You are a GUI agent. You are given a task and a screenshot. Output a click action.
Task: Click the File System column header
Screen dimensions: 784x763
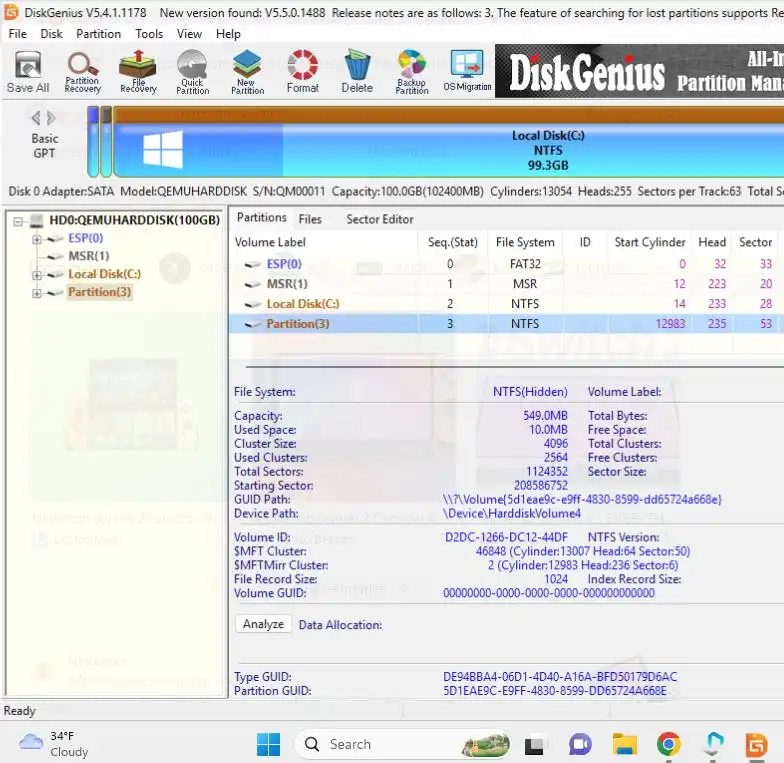[525, 242]
